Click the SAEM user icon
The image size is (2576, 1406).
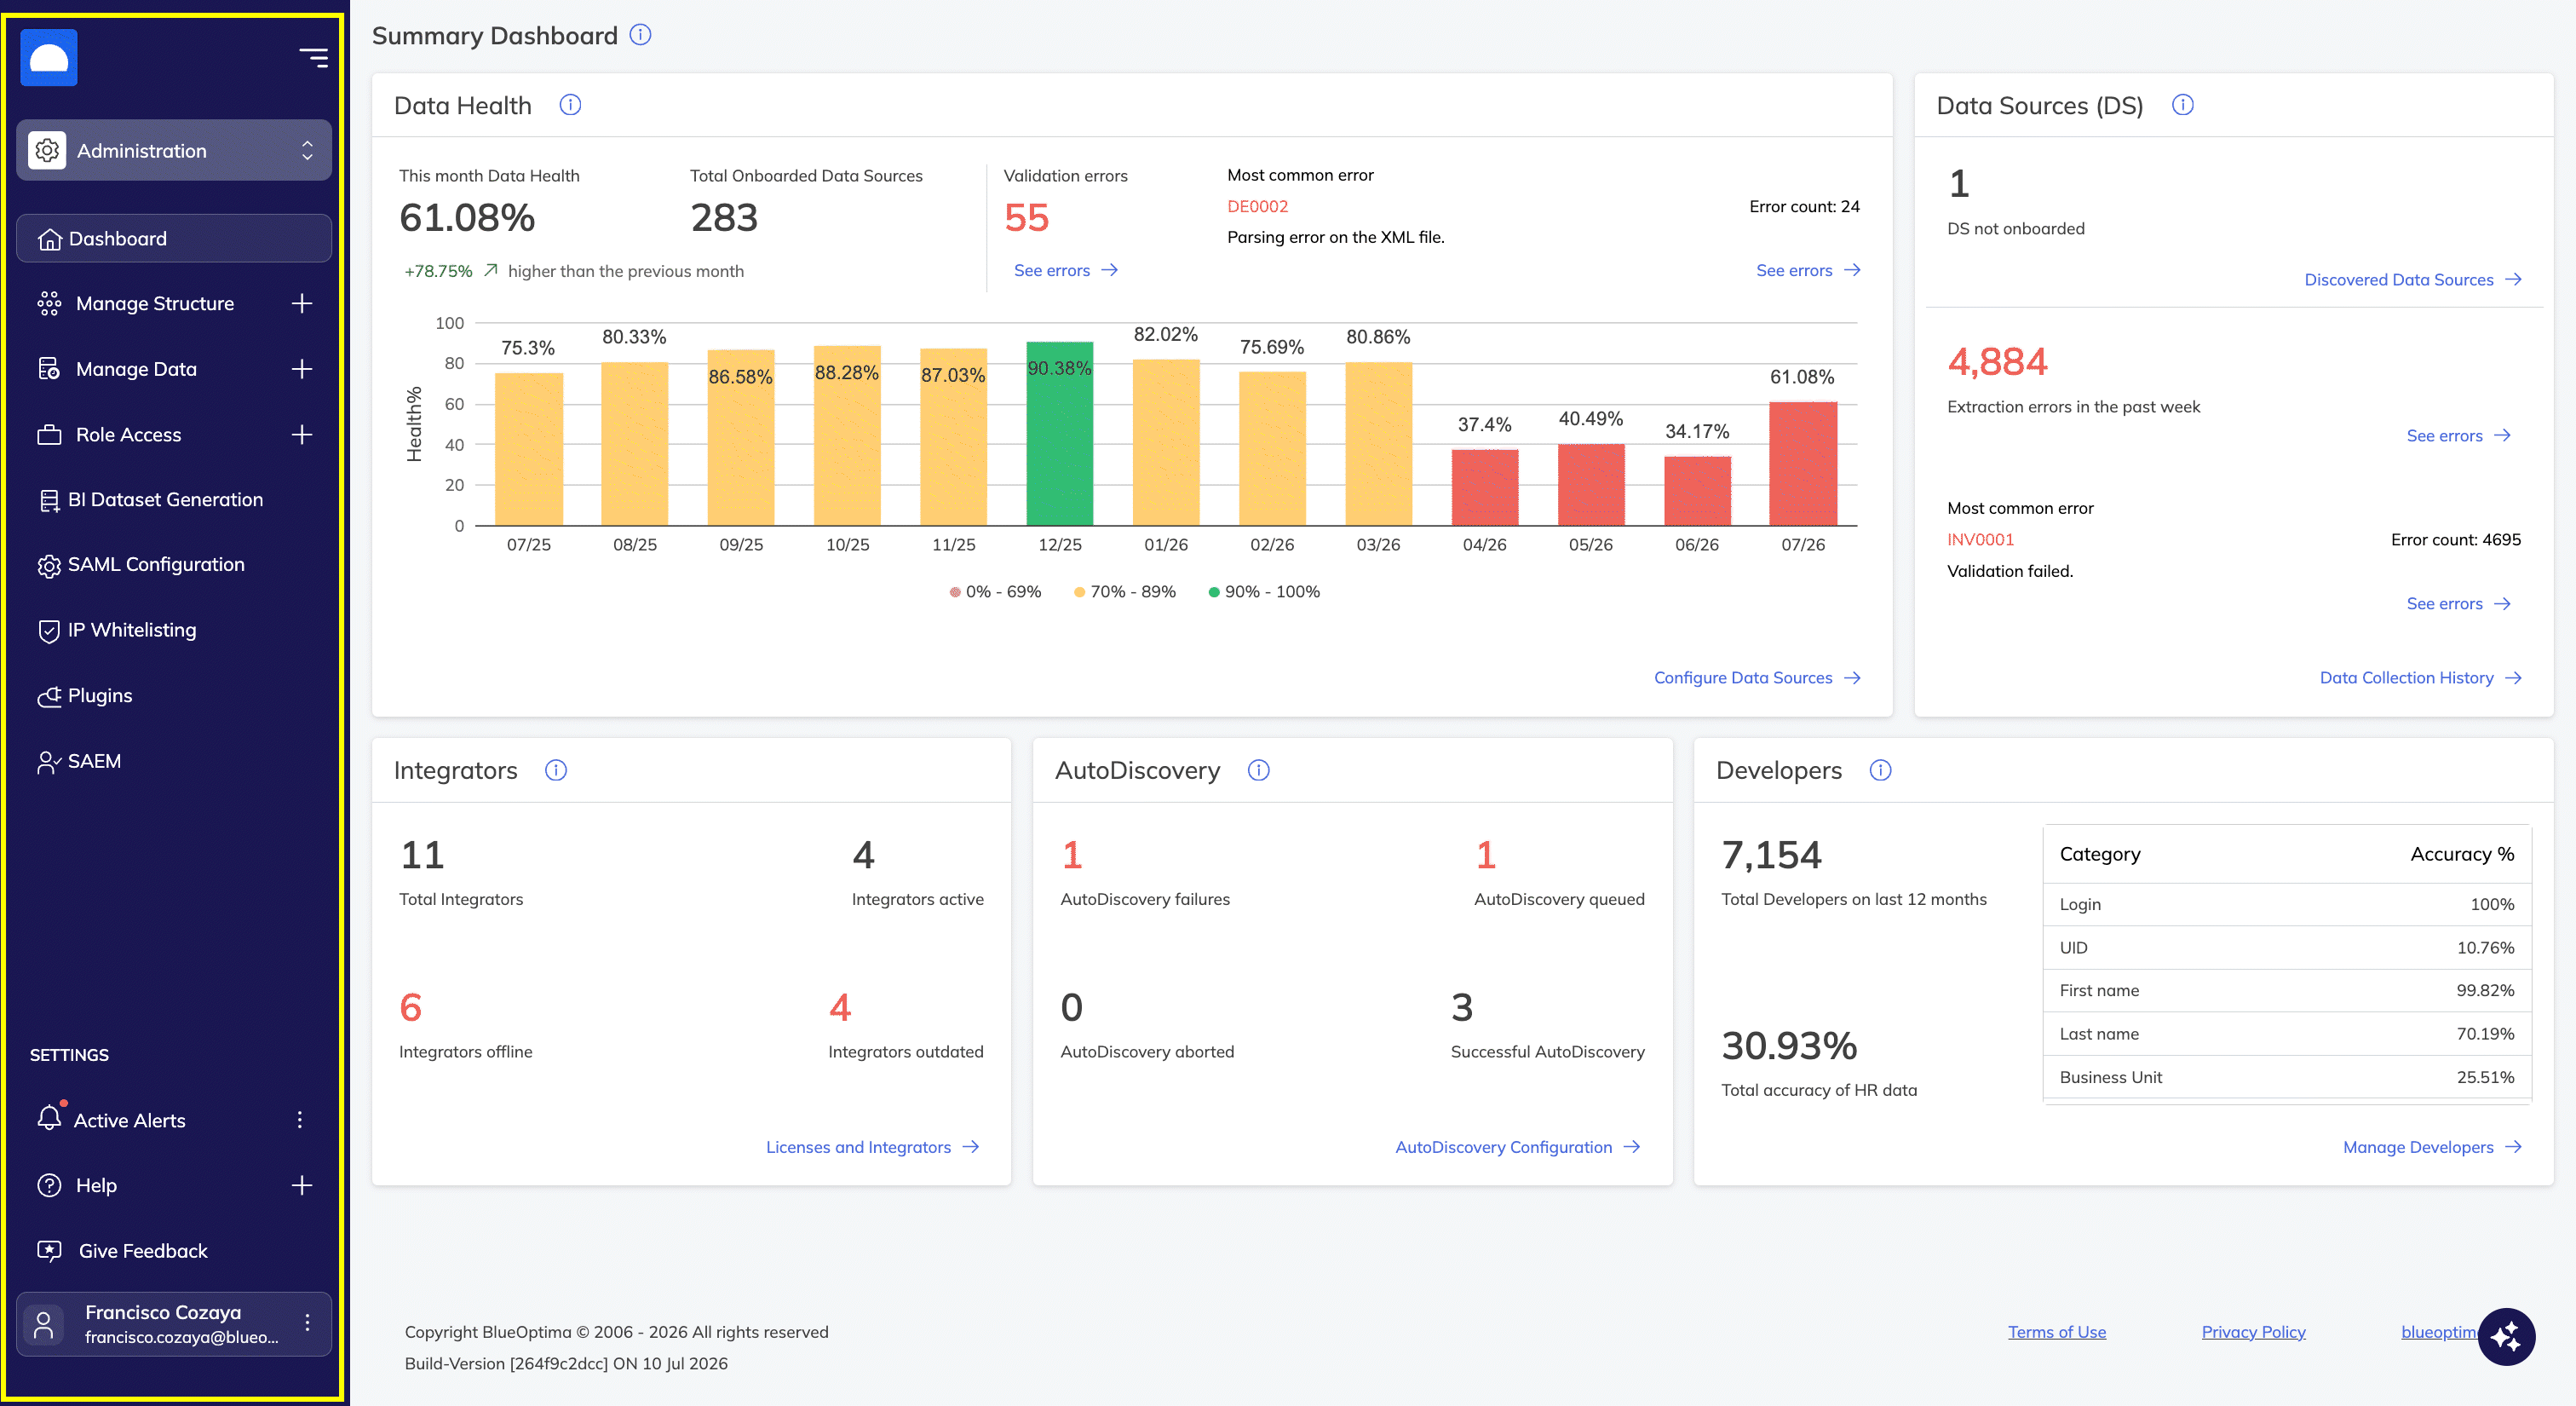tap(49, 762)
